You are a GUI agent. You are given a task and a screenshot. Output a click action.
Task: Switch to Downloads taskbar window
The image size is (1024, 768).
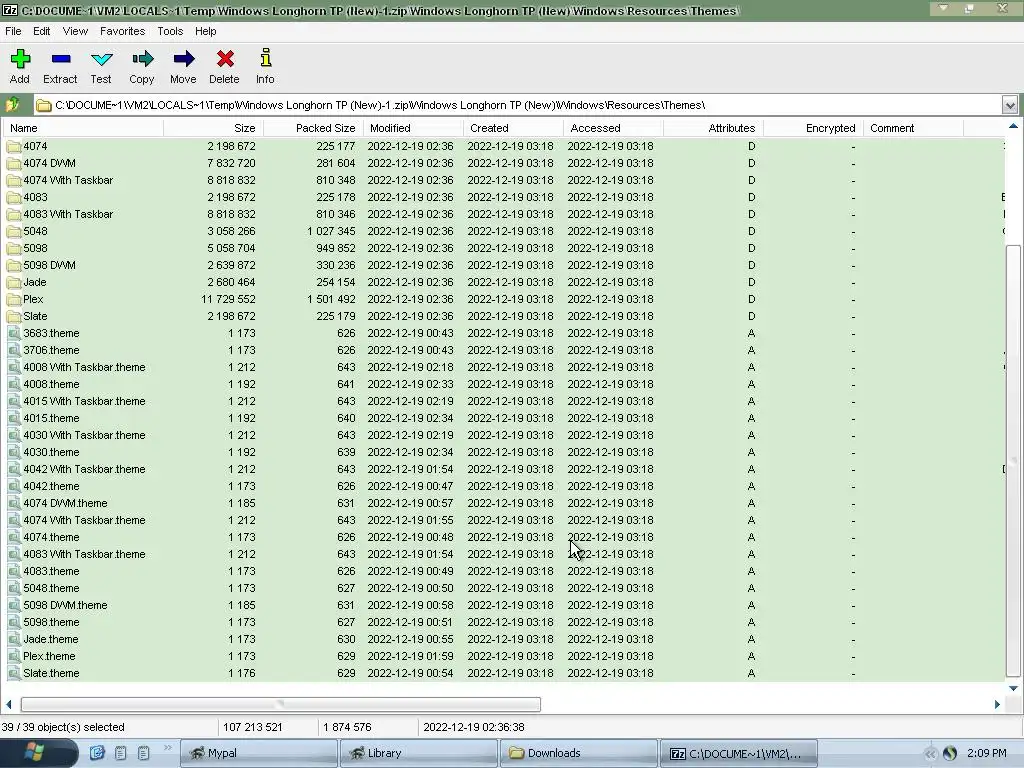pyautogui.click(x=579, y=753)
